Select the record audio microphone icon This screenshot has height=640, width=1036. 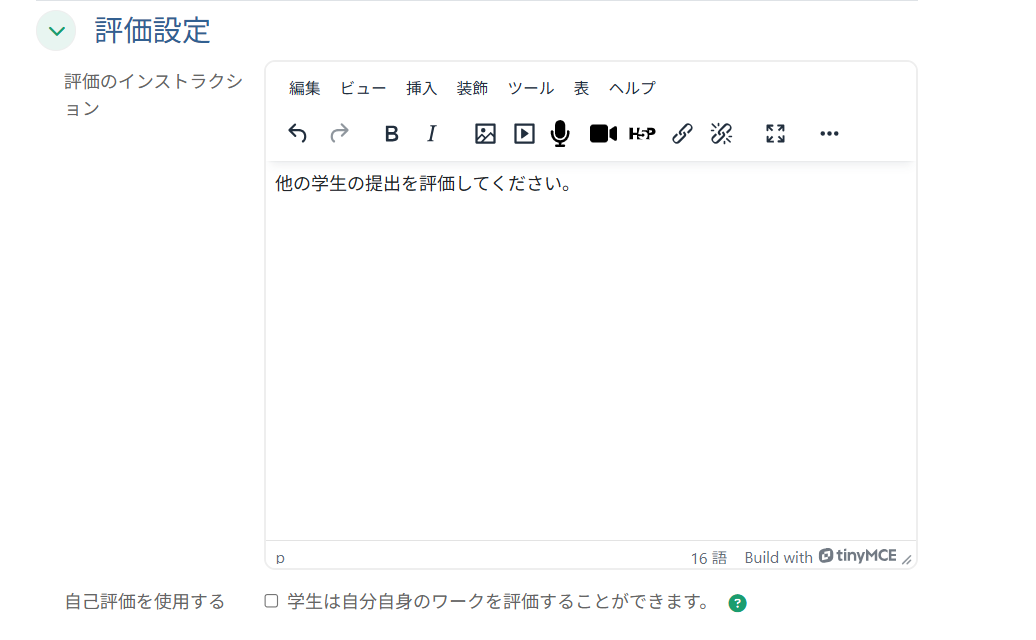click(559, 133)
